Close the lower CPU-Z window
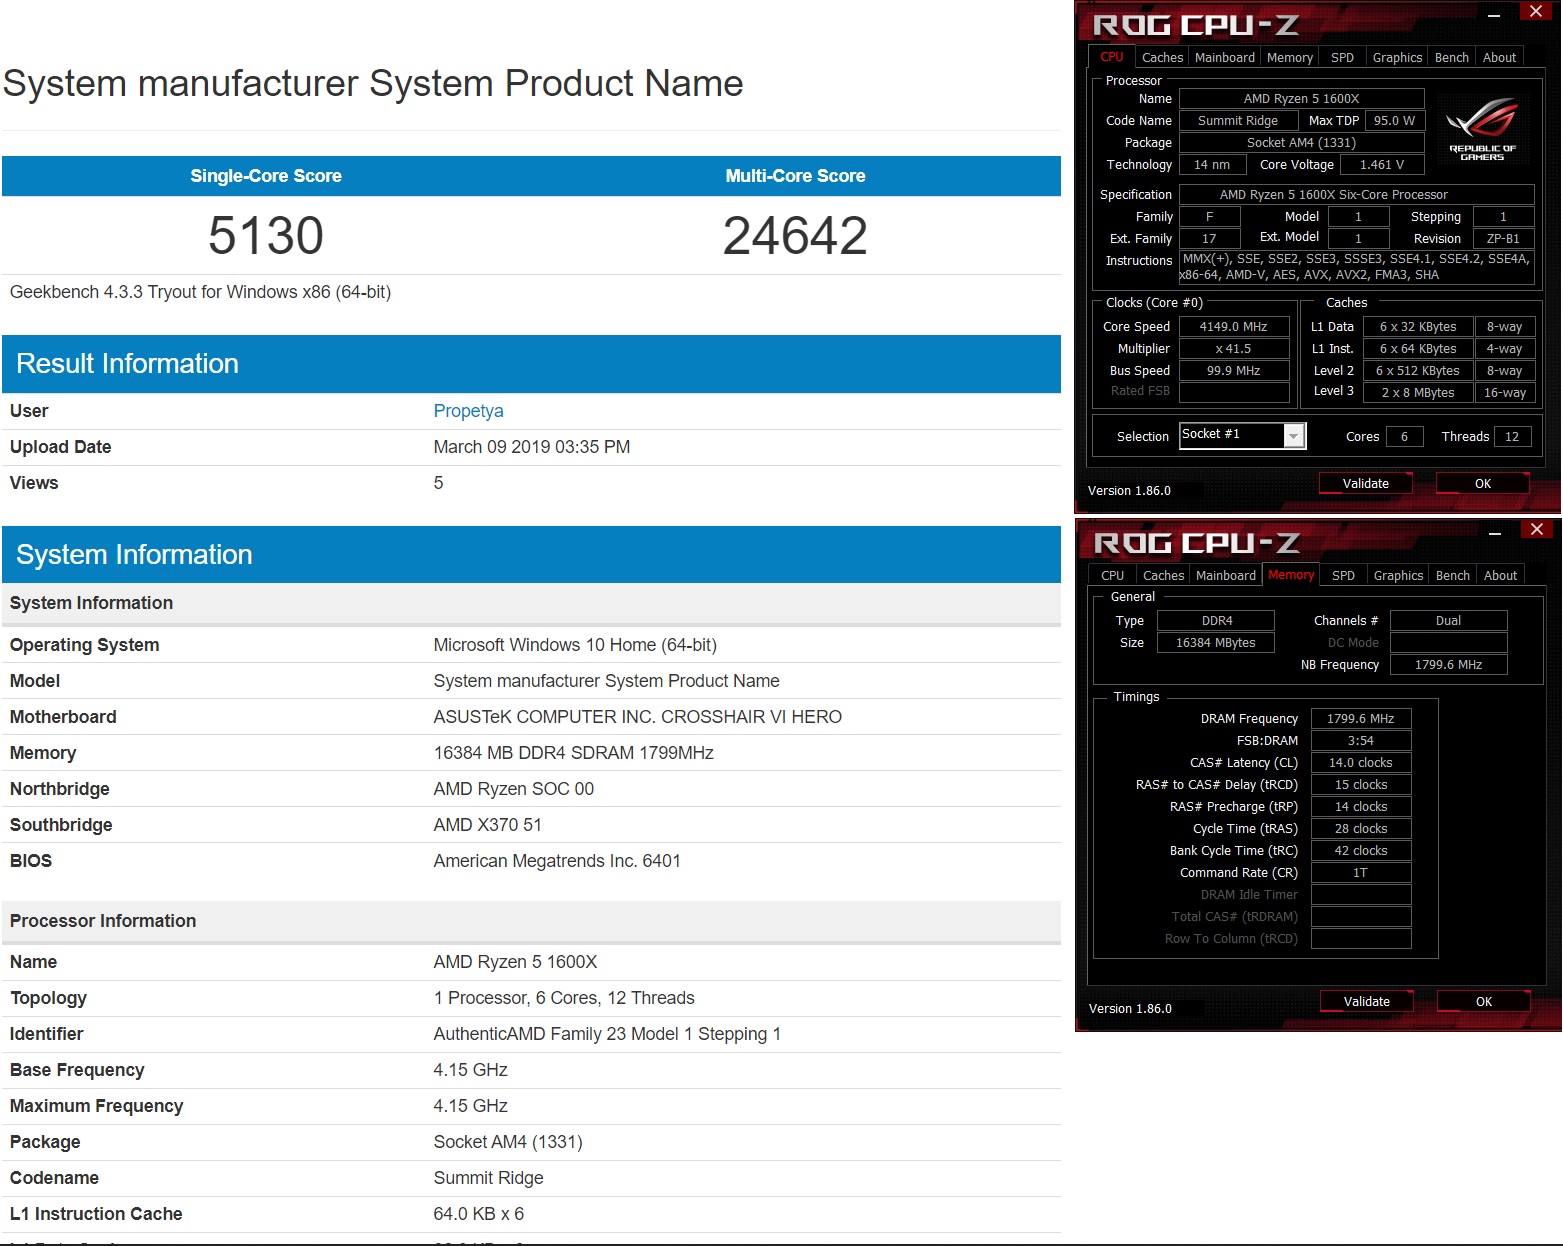 pos(1537,530)
